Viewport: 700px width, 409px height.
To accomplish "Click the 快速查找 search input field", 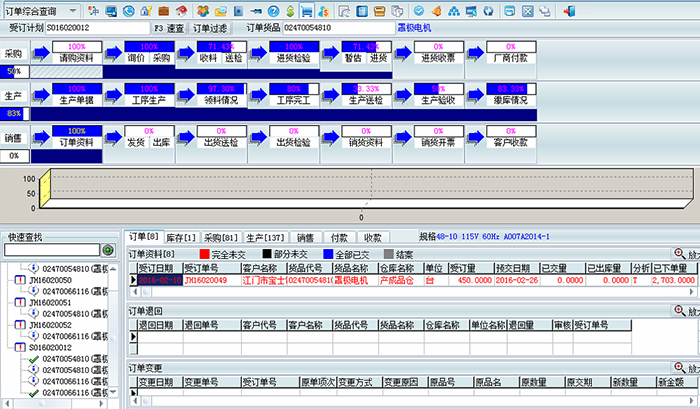I will point(52,250).
